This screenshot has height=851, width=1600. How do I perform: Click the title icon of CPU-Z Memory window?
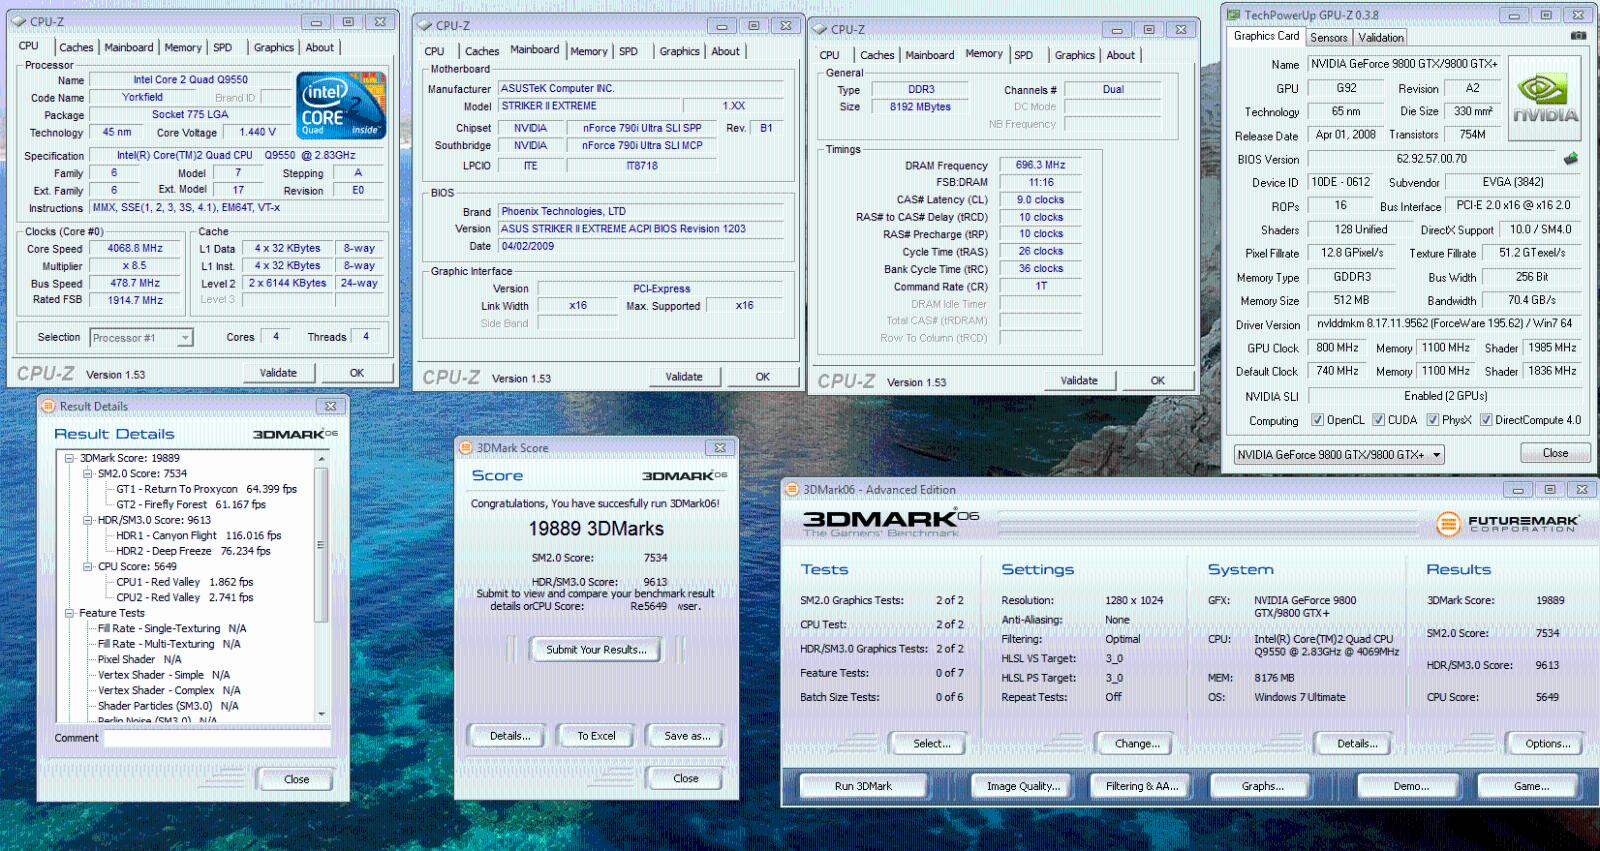click(x=820, y=30)
